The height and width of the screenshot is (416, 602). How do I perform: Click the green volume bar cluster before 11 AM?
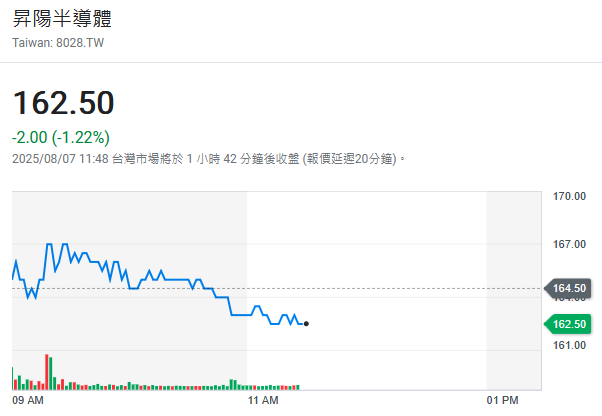click(233, 385)
